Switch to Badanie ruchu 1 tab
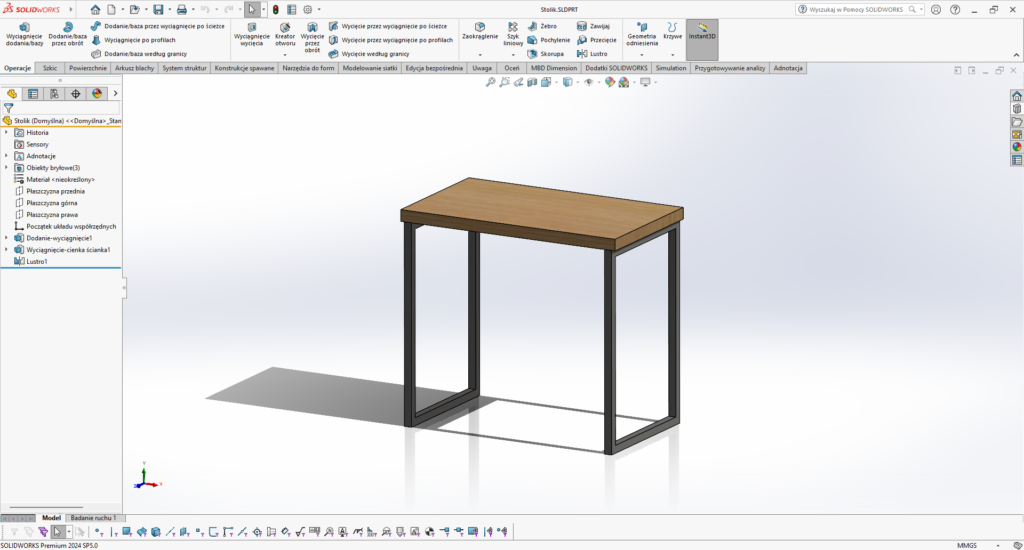The width and height of the screenshot is (1024, 550). coord(93,518)
